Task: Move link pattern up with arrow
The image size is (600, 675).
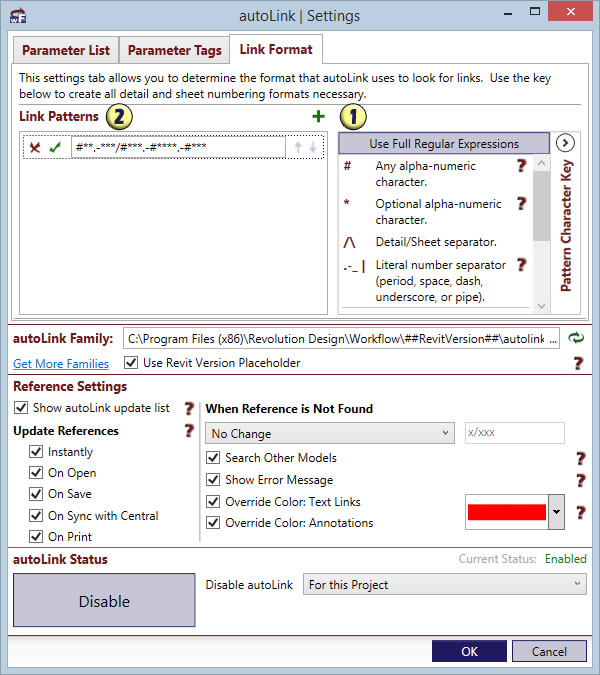Action: click(x=298, y=147)
